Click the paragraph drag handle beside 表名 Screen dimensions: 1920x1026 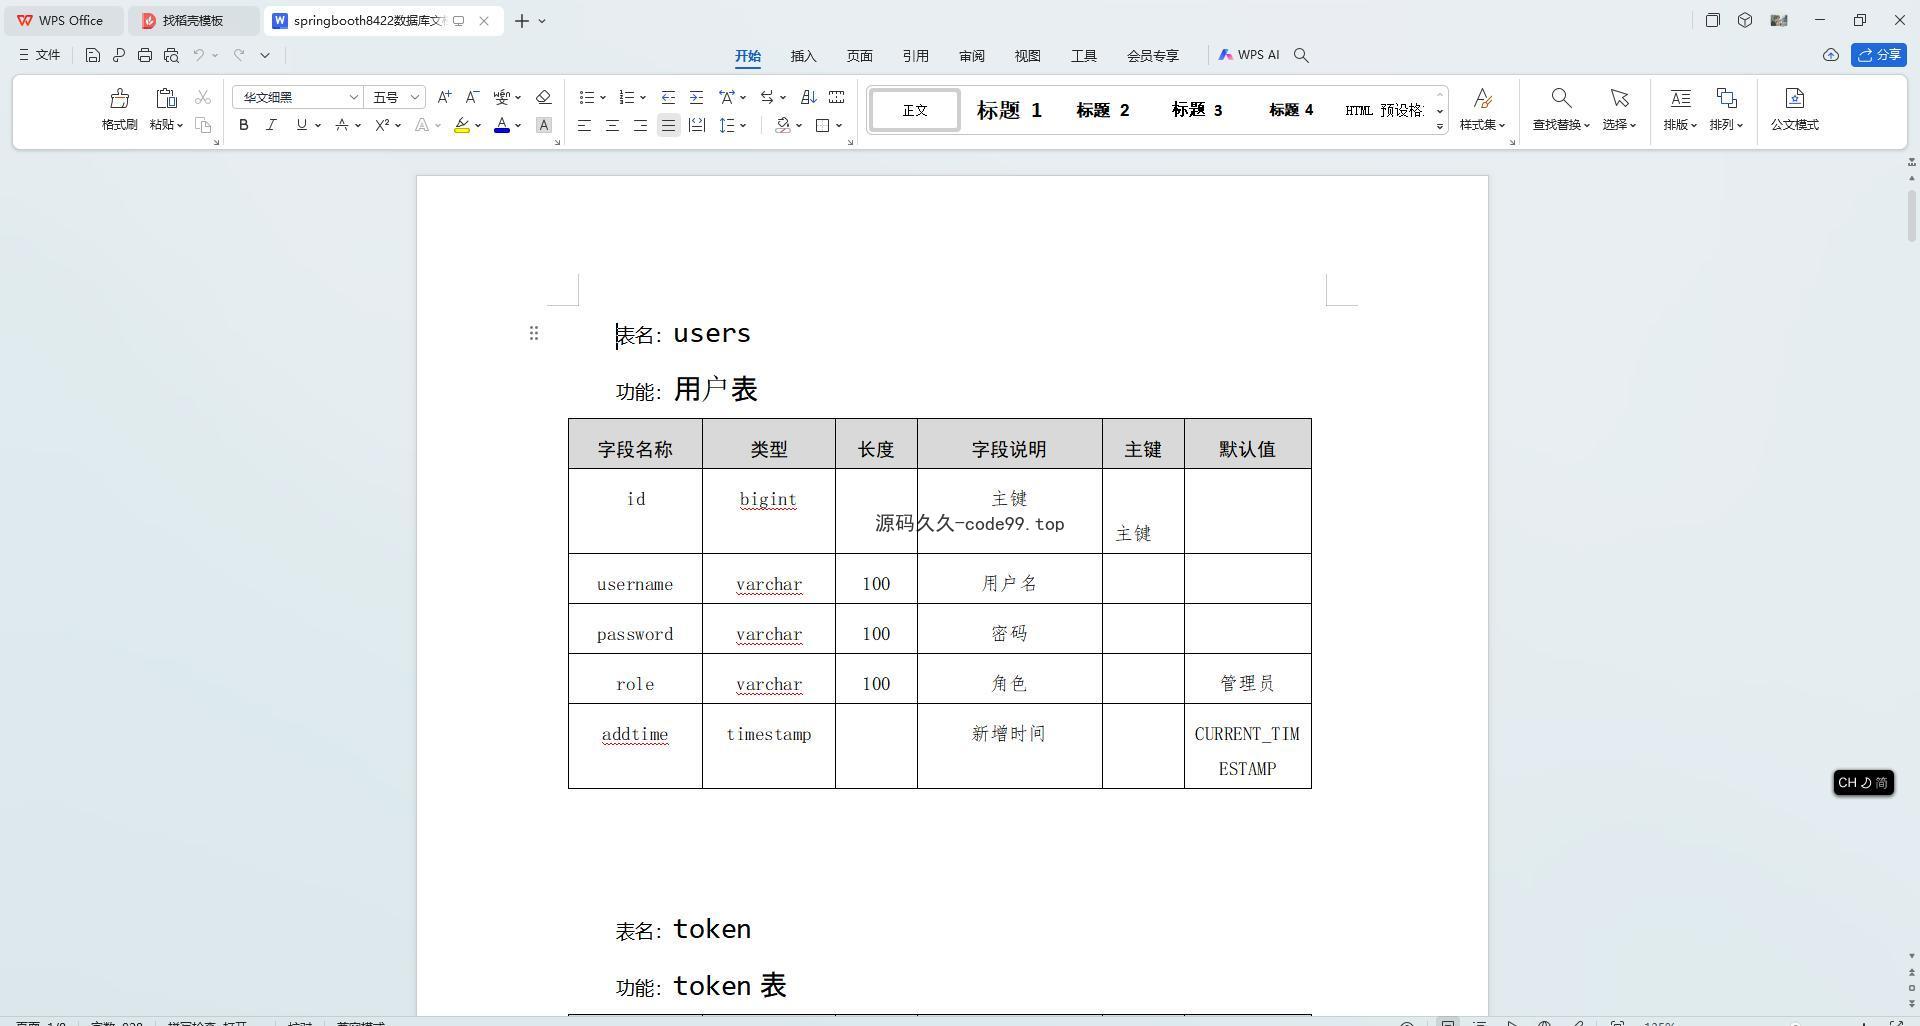click(534, 333)
